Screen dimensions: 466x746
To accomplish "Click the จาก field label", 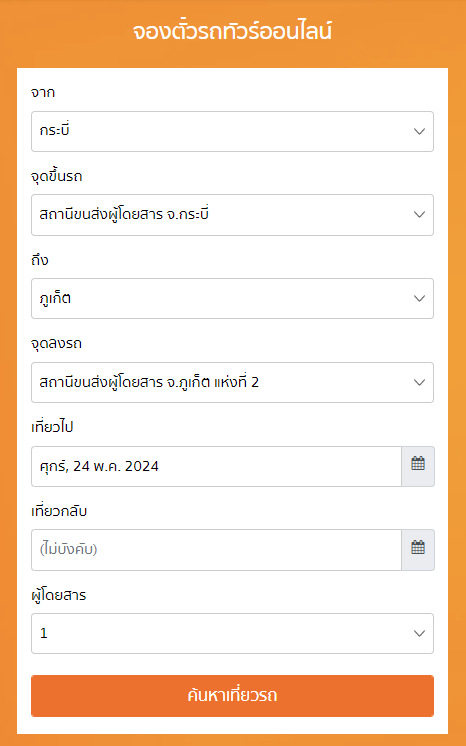I will (43, 92).
